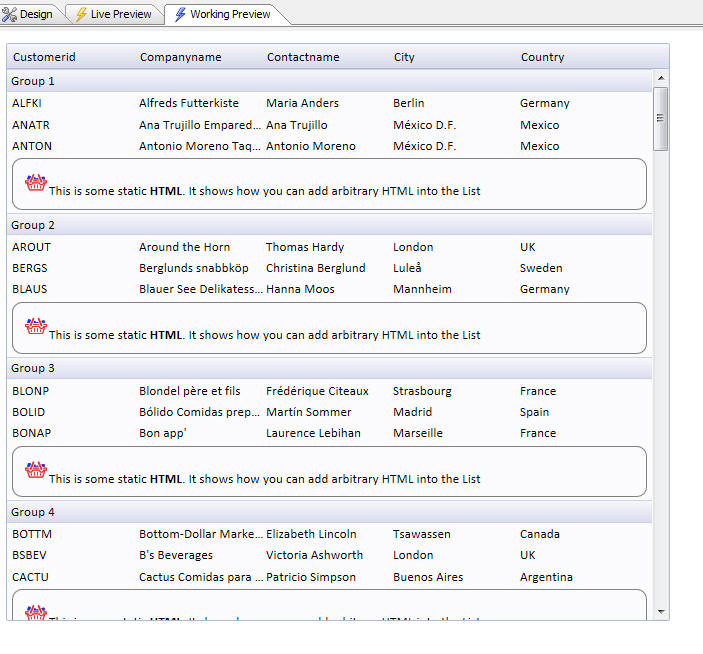The image size is (703, 654).
Task: Select the ALFKI customer row
Action: [330, 103]
